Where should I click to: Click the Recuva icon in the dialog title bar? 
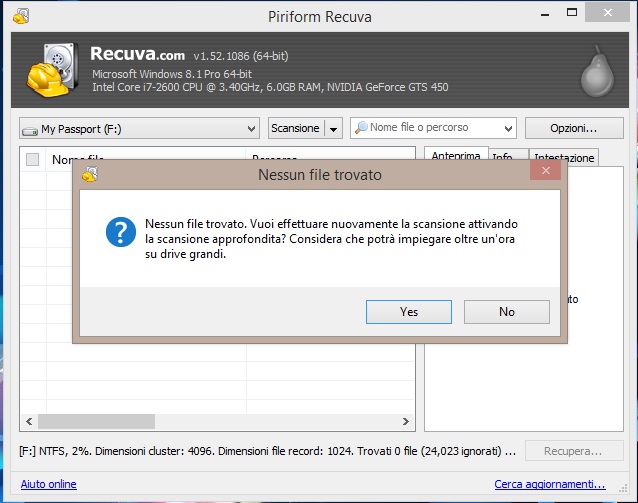[x=90, y=174]
